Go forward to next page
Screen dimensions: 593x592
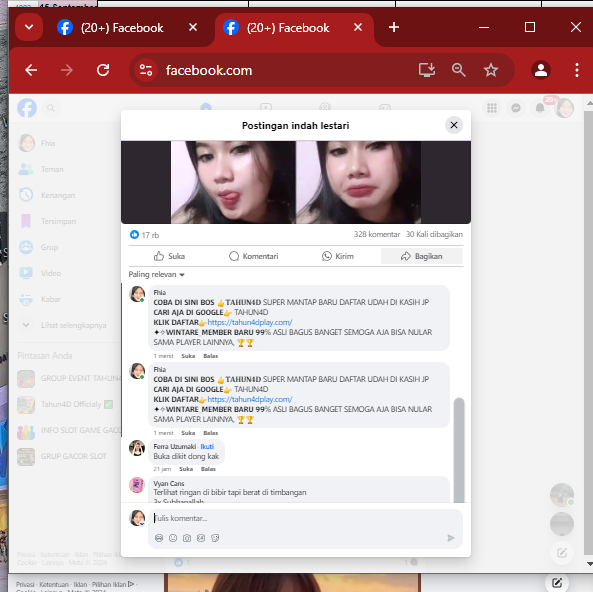pos(67,70)
